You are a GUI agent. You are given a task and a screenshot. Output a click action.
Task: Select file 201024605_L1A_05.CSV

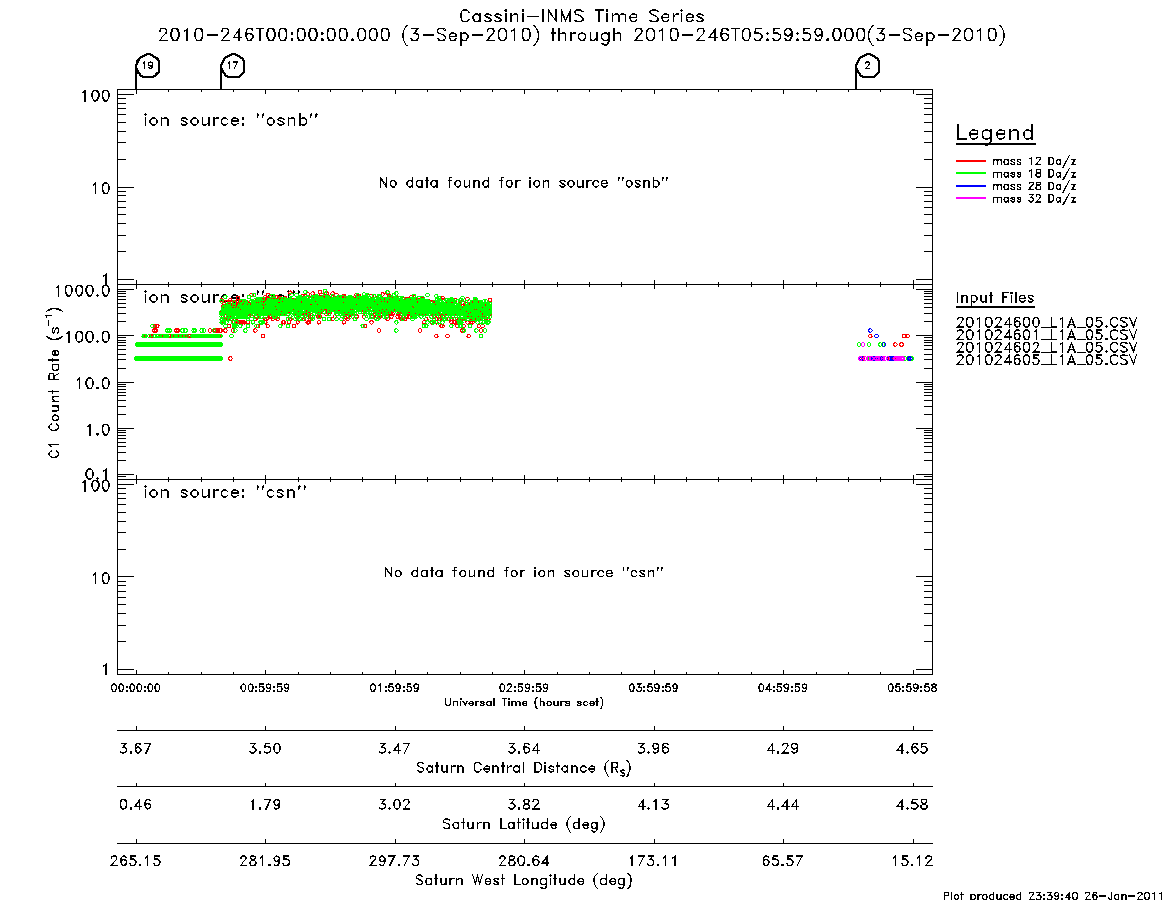(1046, 360)
